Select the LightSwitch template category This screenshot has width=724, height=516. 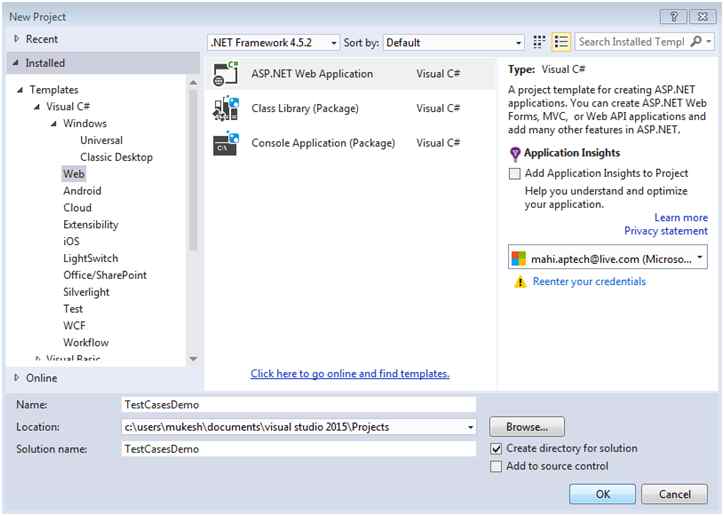pyautogui.click(x=90, y=258)
